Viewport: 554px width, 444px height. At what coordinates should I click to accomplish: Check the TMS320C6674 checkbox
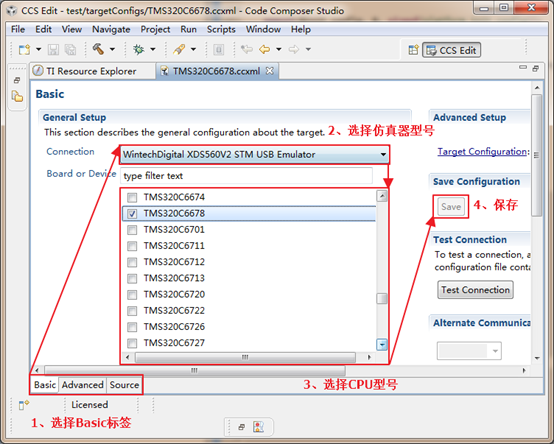[132, 197]
